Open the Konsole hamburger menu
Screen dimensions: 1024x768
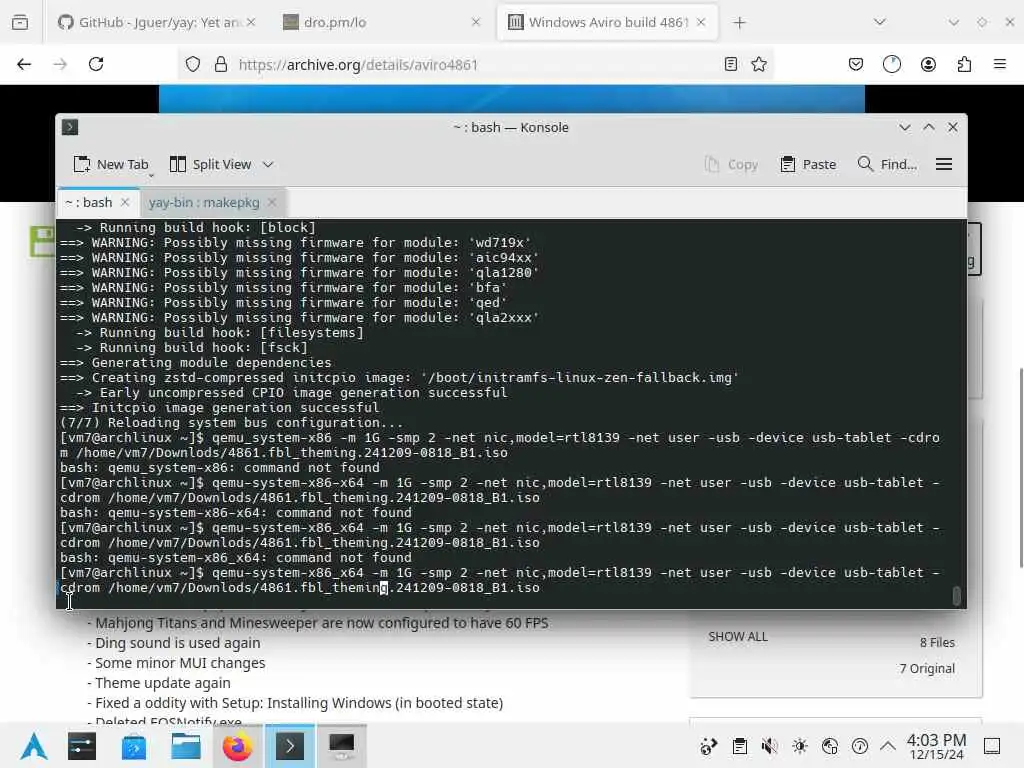[944, 165]
